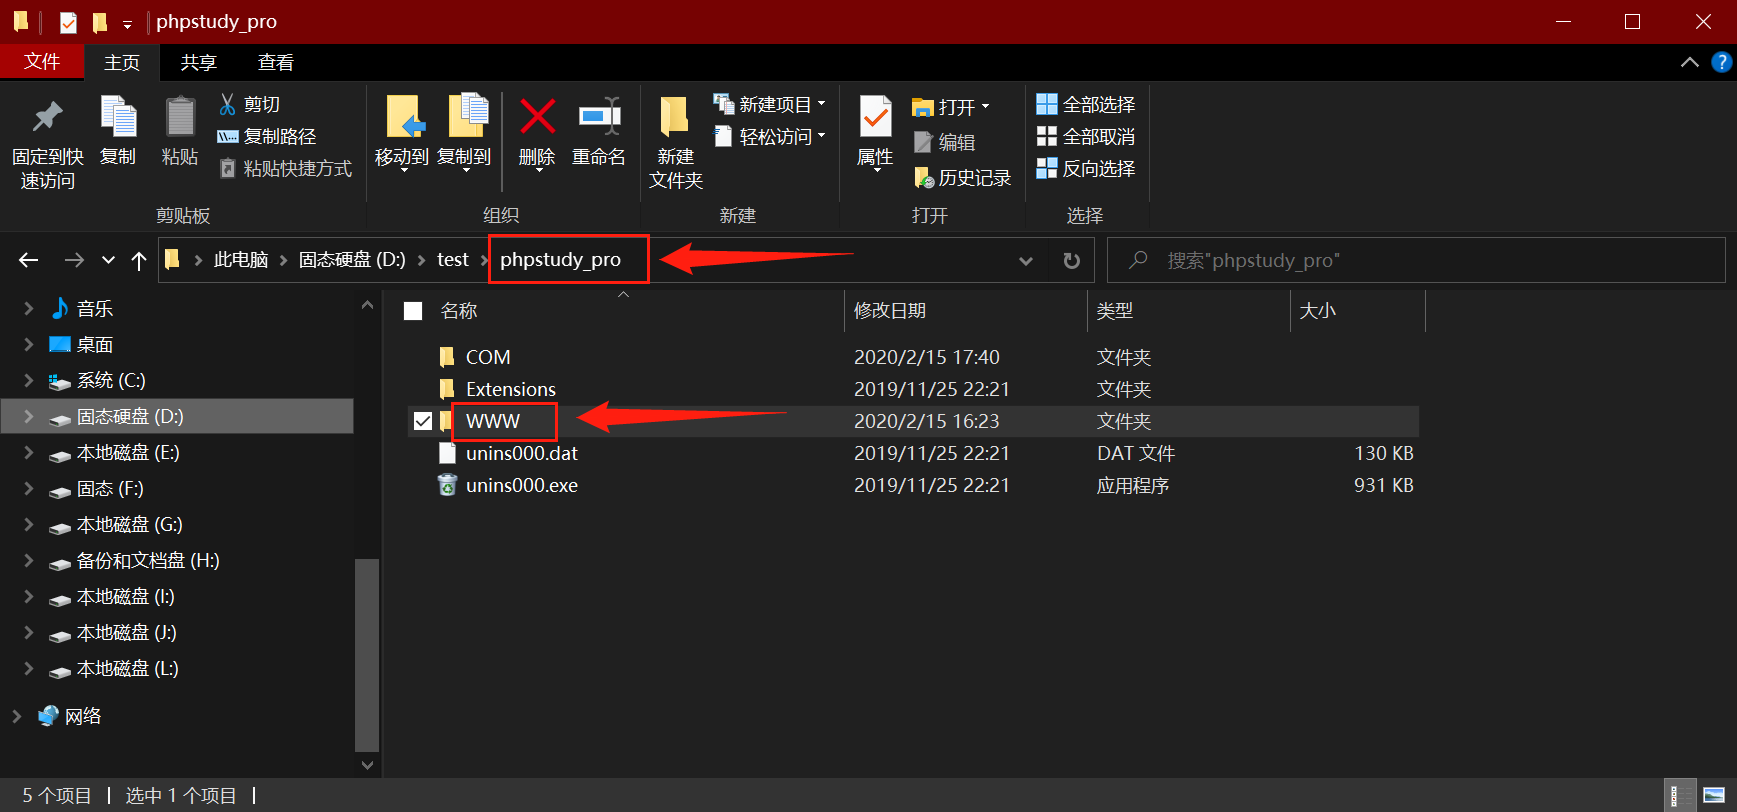Image resolution: width=1737 pixels, height=812 pixels.
Task: Create a New folder (新建文件夹)
Action: pos(676,140)
